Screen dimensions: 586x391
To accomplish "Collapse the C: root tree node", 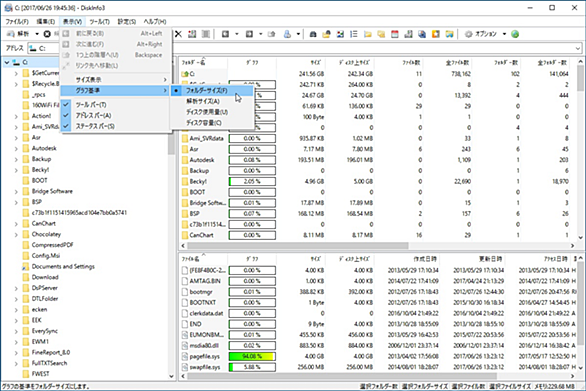I will click(x=7, y=62).
